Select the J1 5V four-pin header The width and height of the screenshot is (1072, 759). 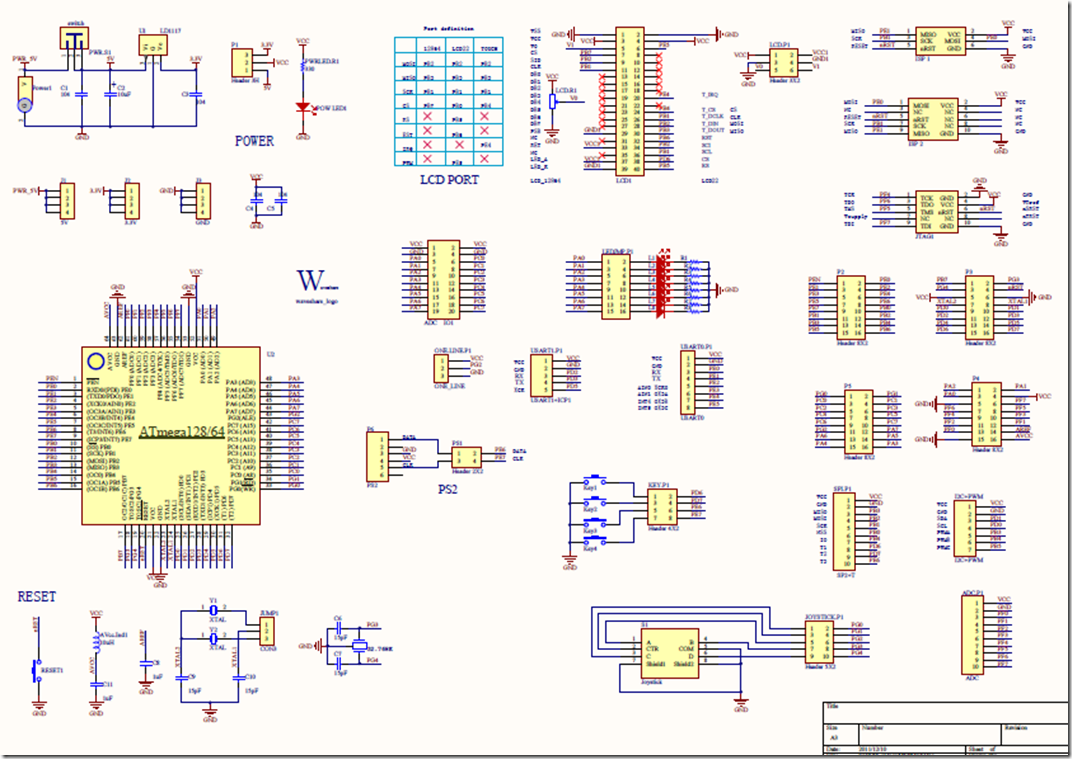(x=66, y=200)
